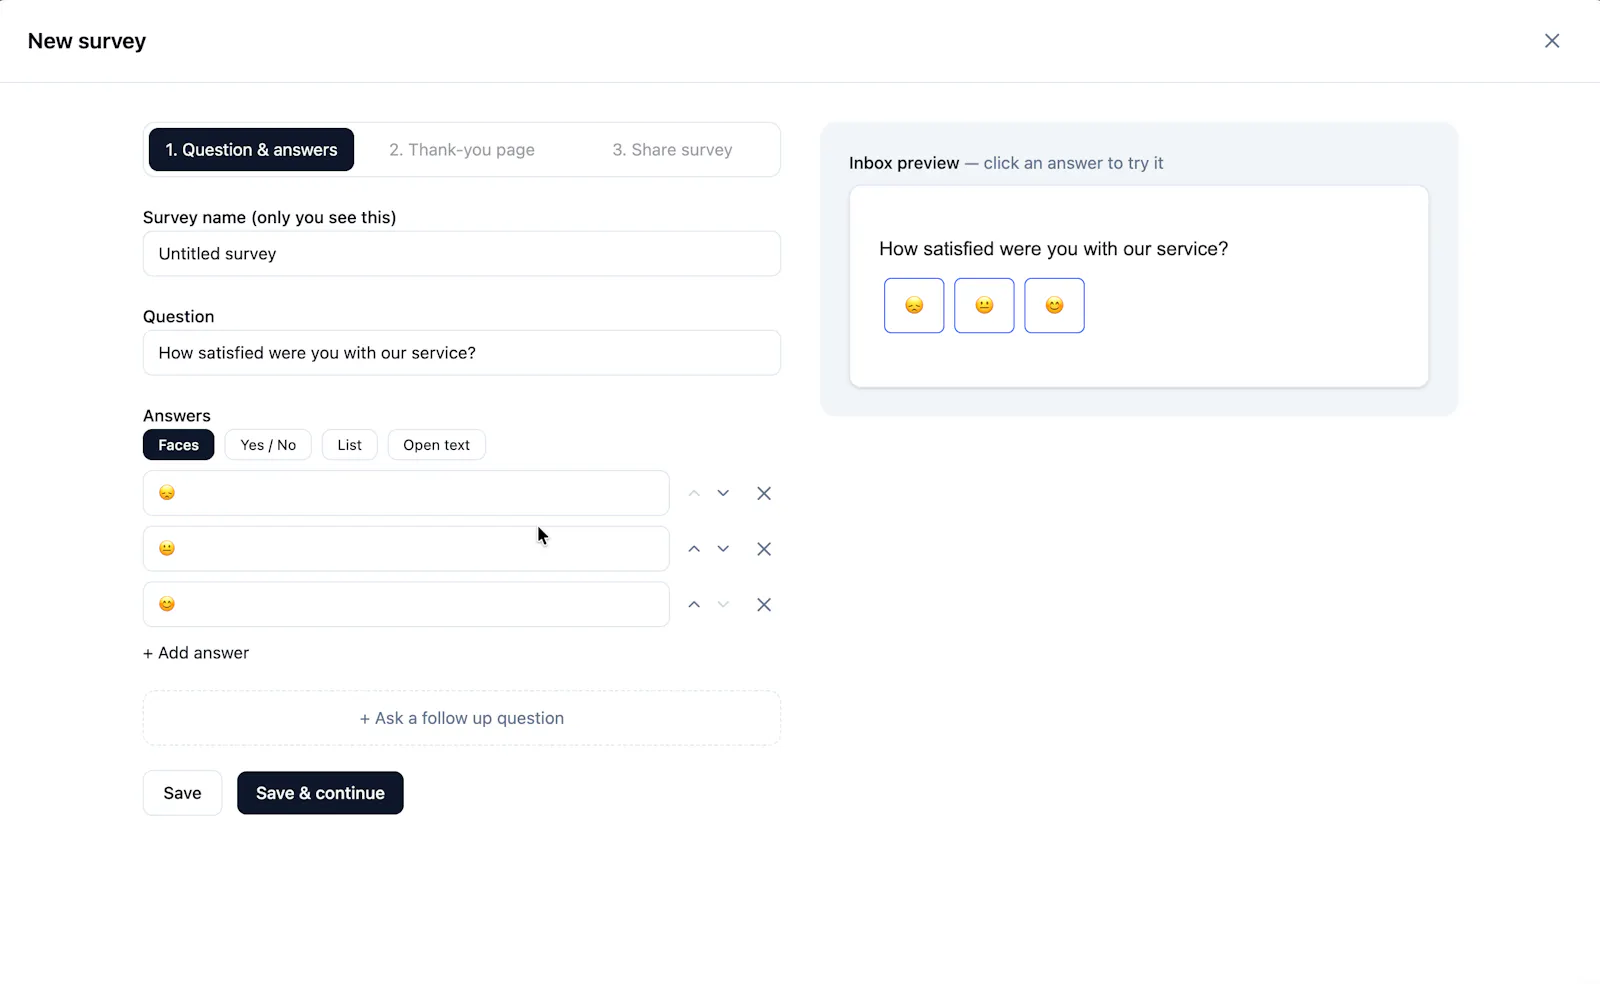Focus the Question text field
1600x984 pixels.
(x=462, y=353)
